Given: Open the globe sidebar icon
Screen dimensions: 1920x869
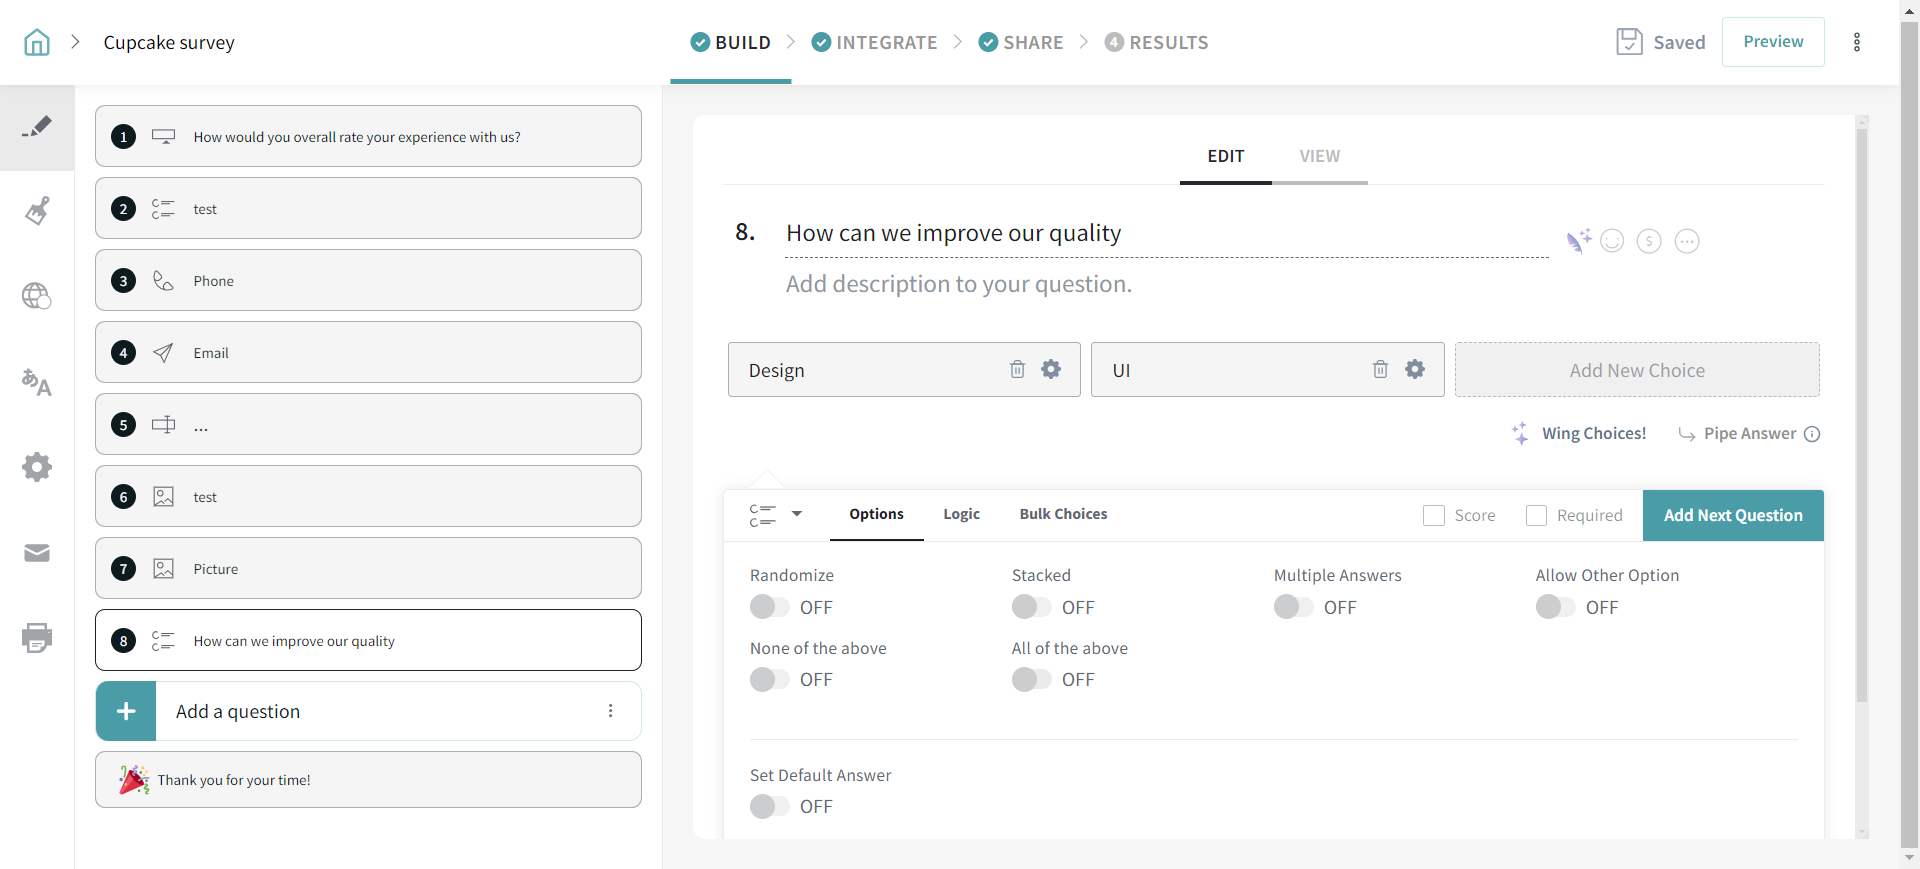Looking at the screenshot, I should tap(37, 296).
